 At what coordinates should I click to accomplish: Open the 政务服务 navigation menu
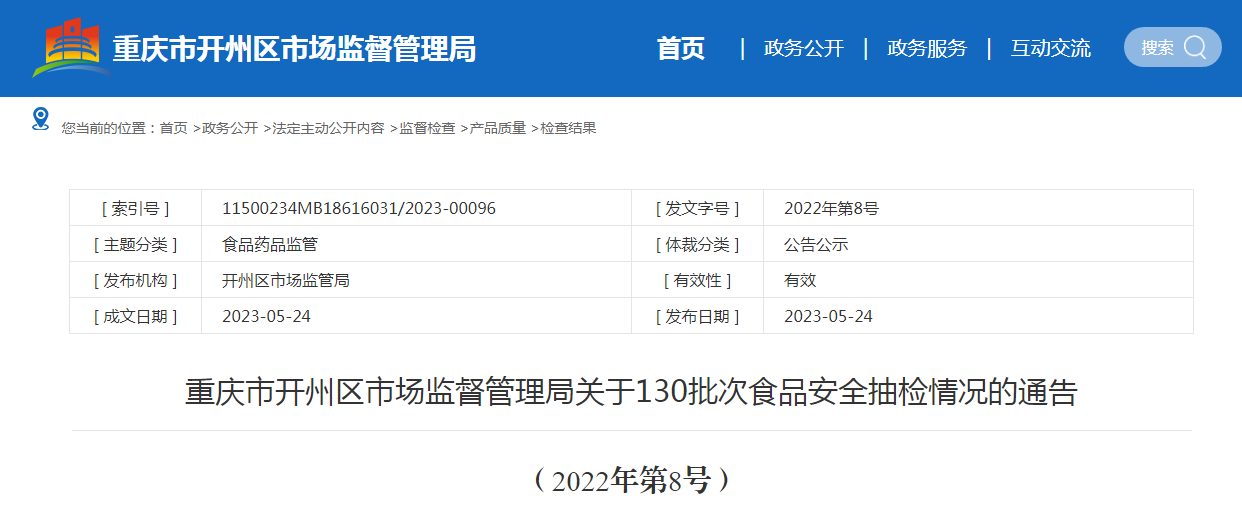click(x=927, y=48)
